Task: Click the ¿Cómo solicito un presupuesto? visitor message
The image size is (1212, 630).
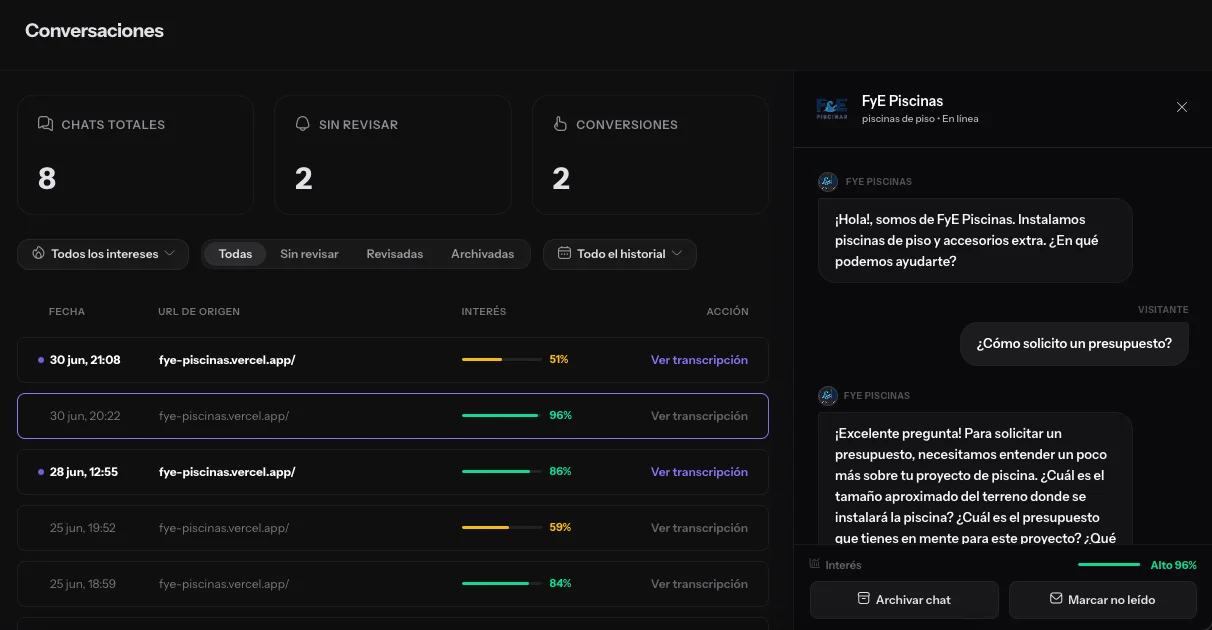Action: 1074,343
